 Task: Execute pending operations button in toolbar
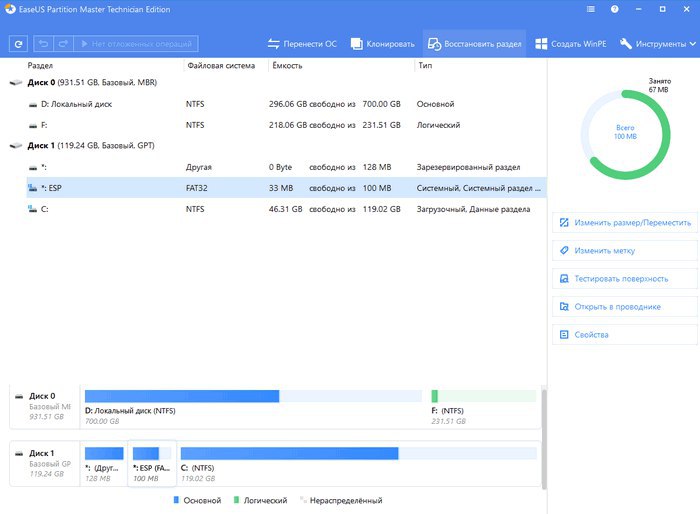coord(136,44)
